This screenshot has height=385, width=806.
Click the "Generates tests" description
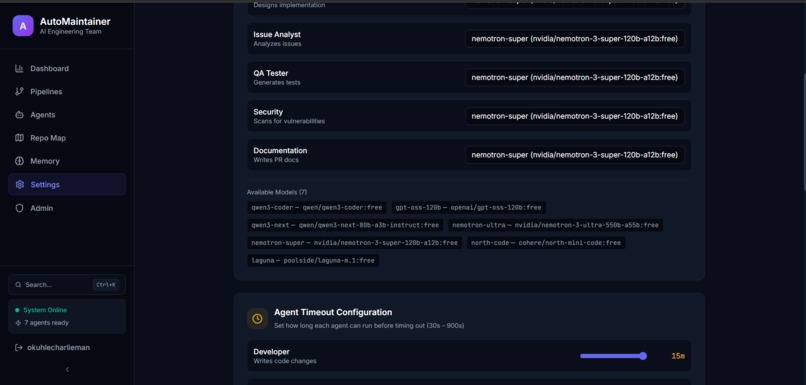tap(277, 82)
